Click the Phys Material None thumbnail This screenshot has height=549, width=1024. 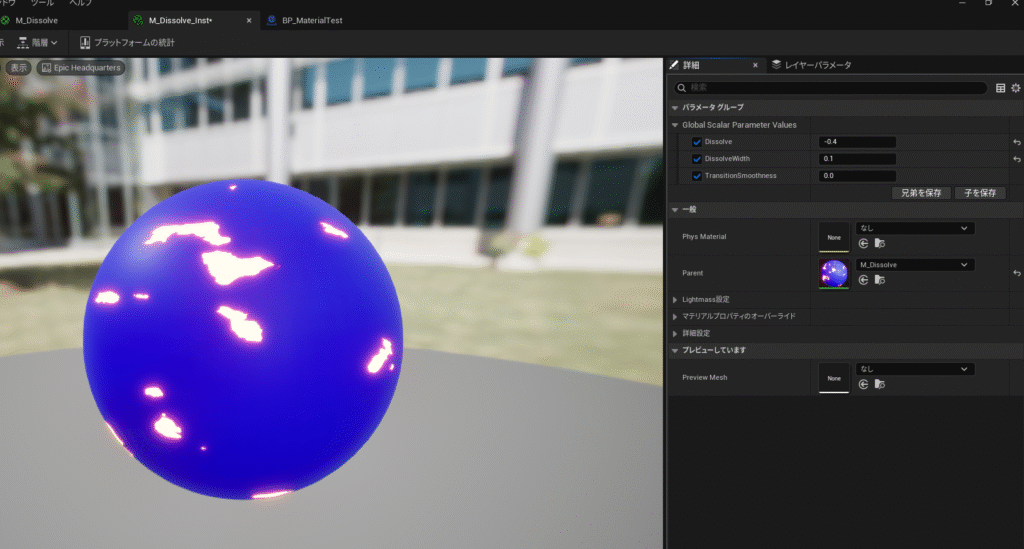tap(834, 237)
